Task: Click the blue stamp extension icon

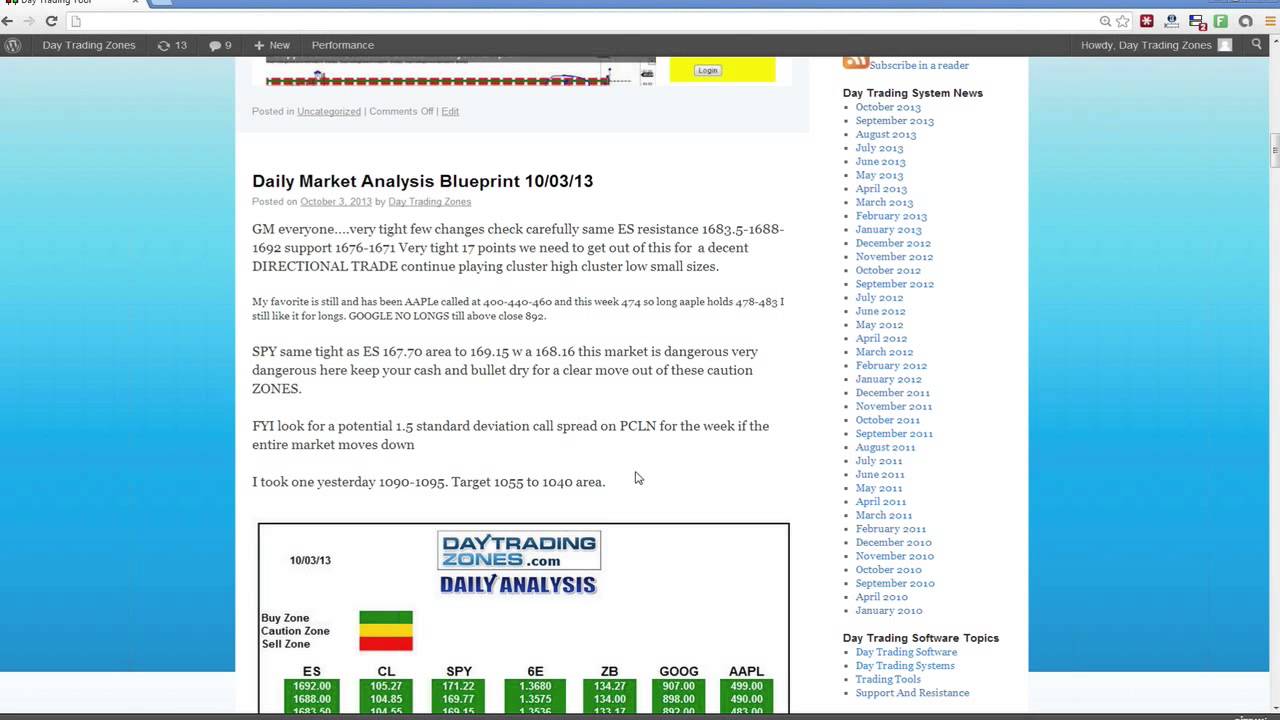Action: point(1172,21)
